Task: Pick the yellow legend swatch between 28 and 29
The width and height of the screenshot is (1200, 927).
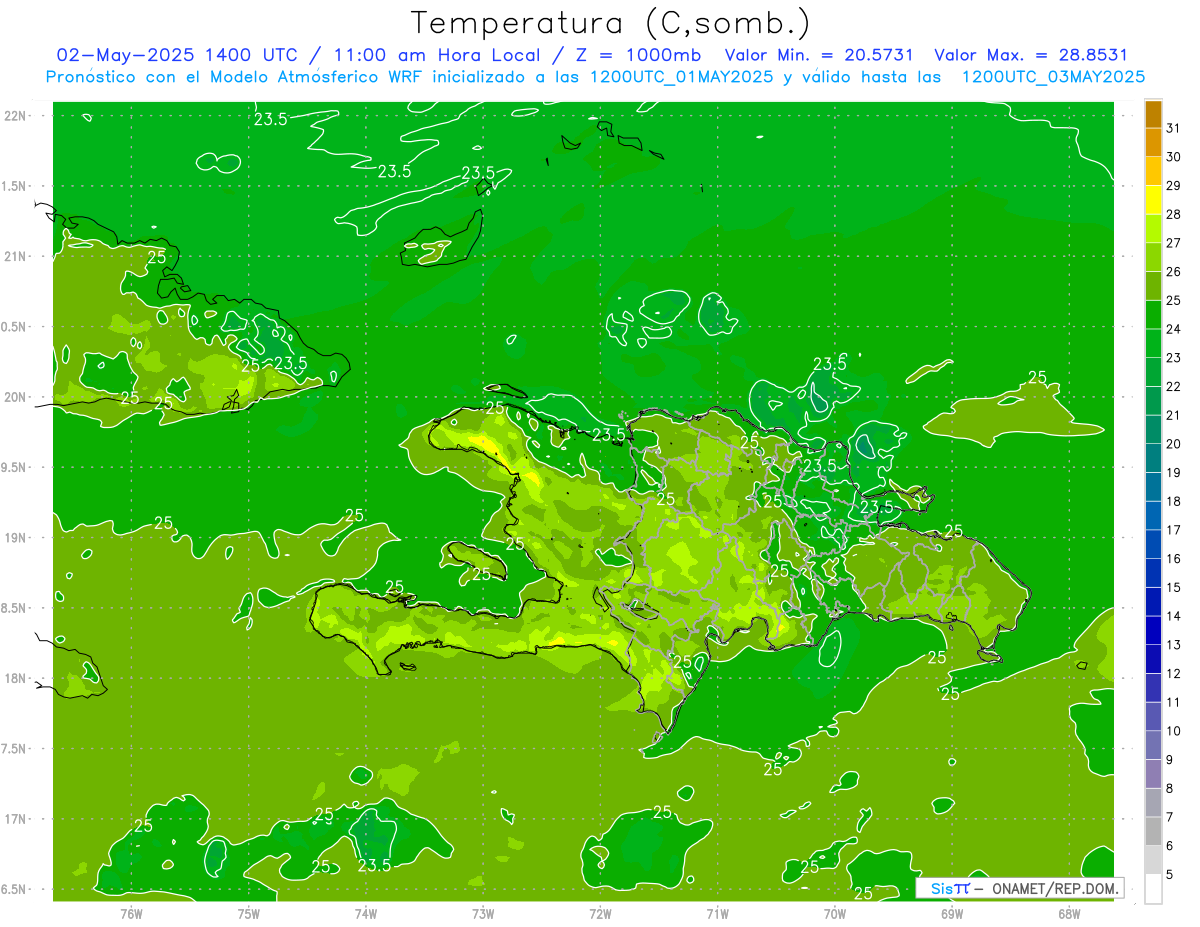Action: point(1153,200)
